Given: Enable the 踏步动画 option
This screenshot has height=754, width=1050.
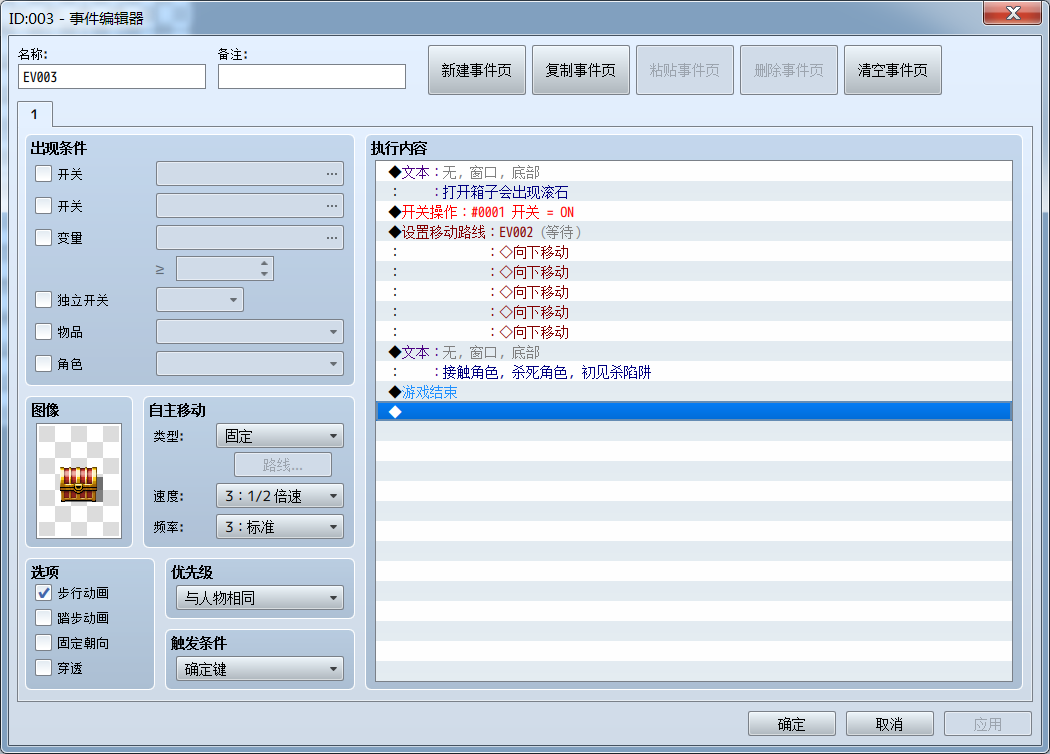Looking at the screenshot, I should [x=44, y=617].
